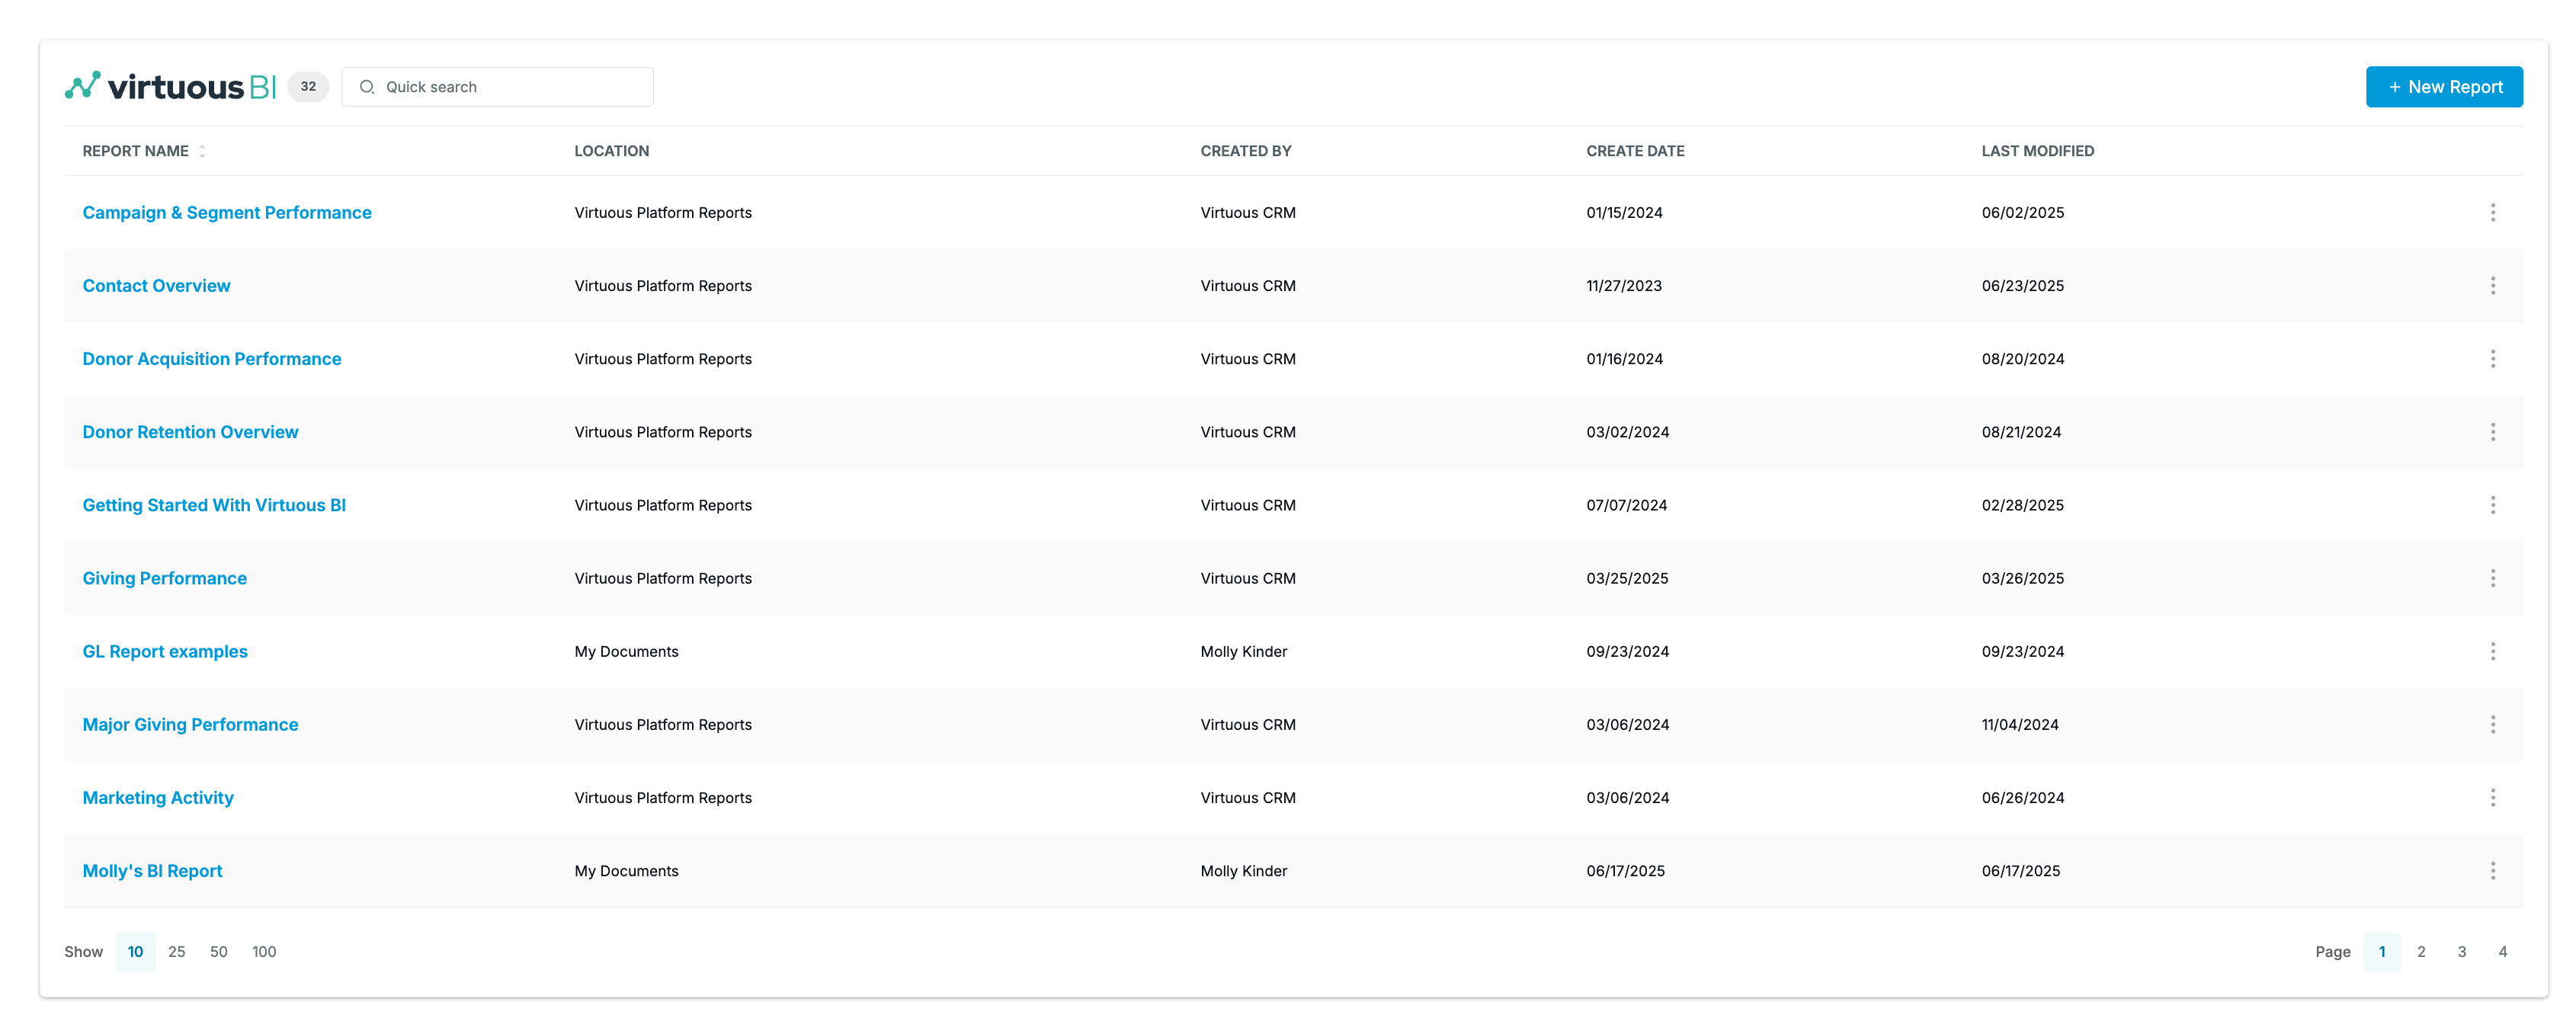Image resolution: width=2576 pixels, height=1021 pixels.
Task: Open more options for Campaign & Segment Performance
Action: [x=2492, y=213]
